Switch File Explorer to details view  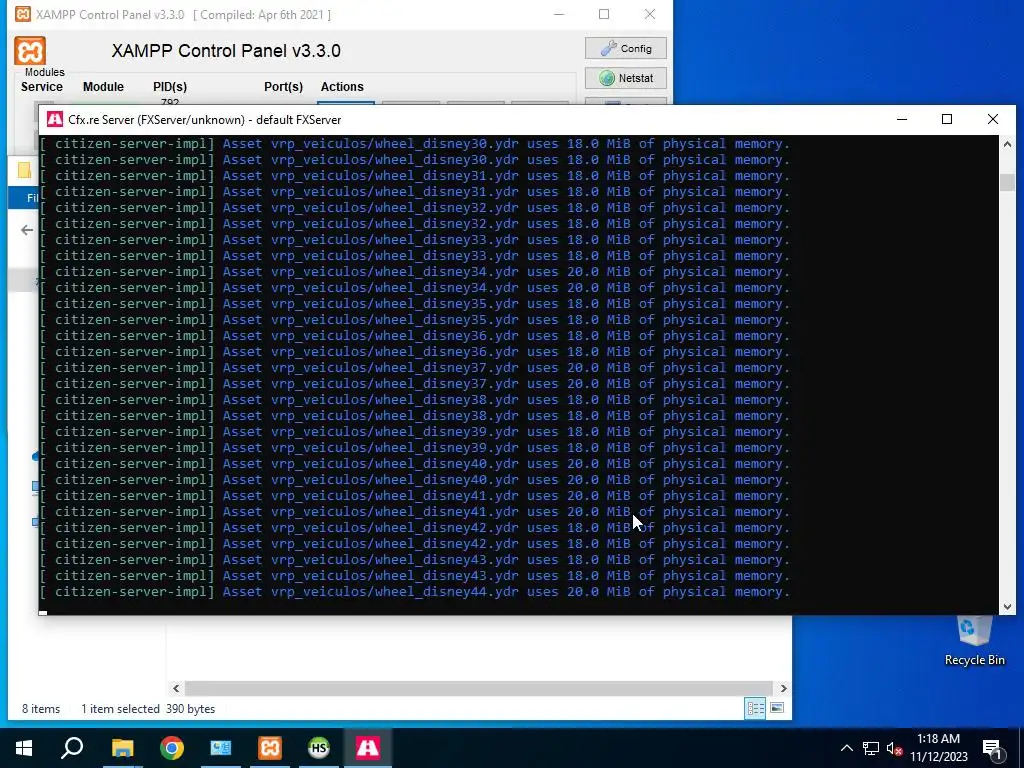click(756, 709)
